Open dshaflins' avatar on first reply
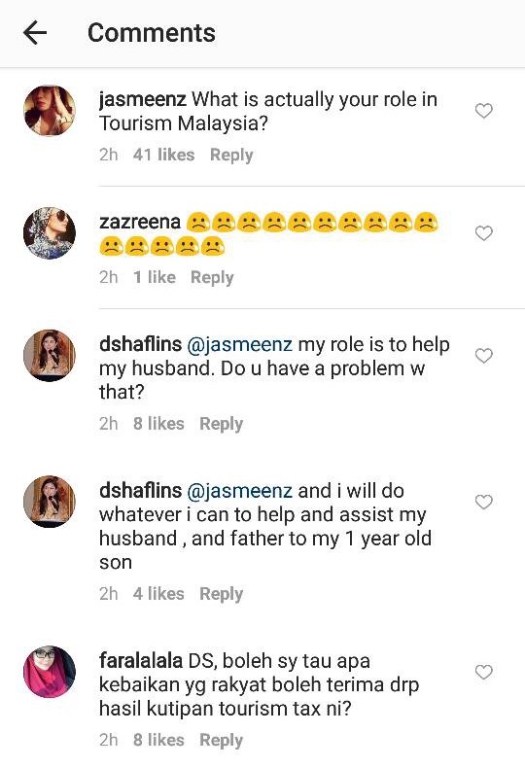This screenshot has height=768, width=525. tap(49, 355)
